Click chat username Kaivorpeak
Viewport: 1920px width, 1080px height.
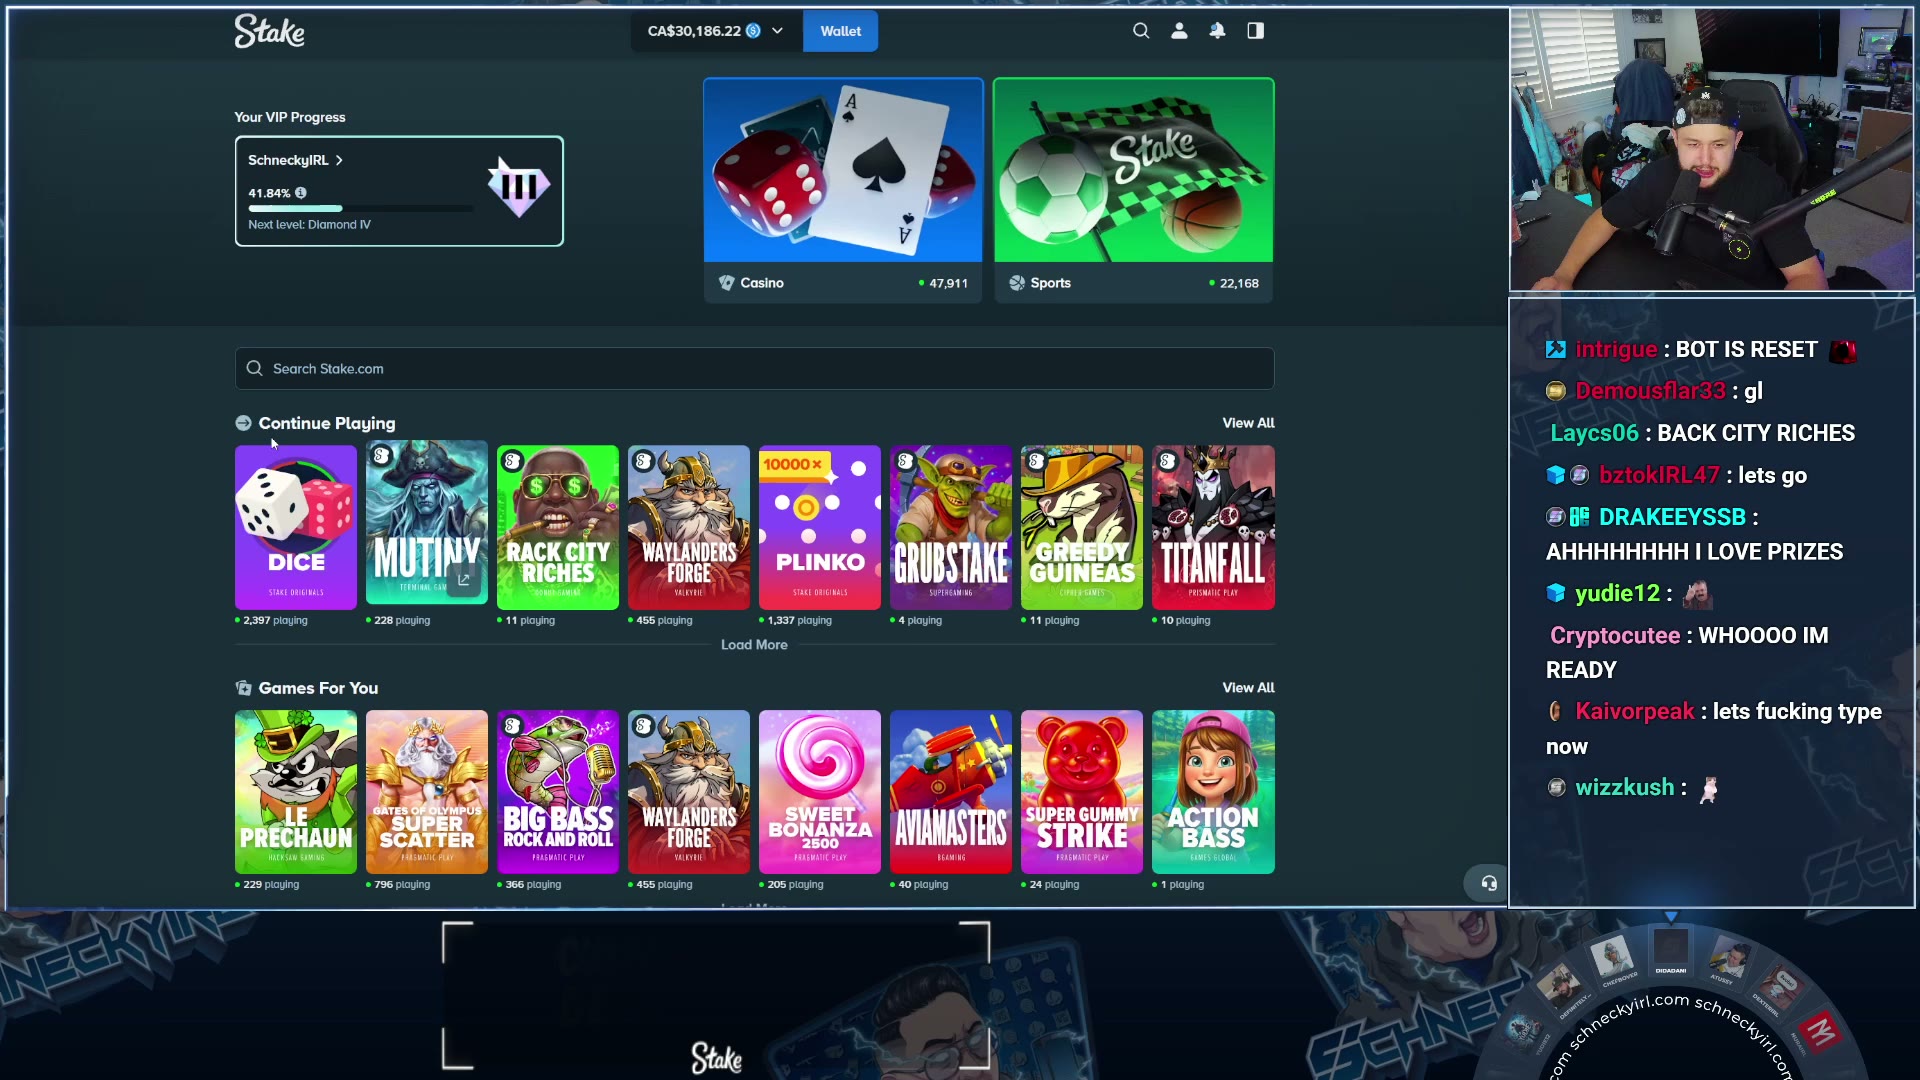pos(1635,711)
